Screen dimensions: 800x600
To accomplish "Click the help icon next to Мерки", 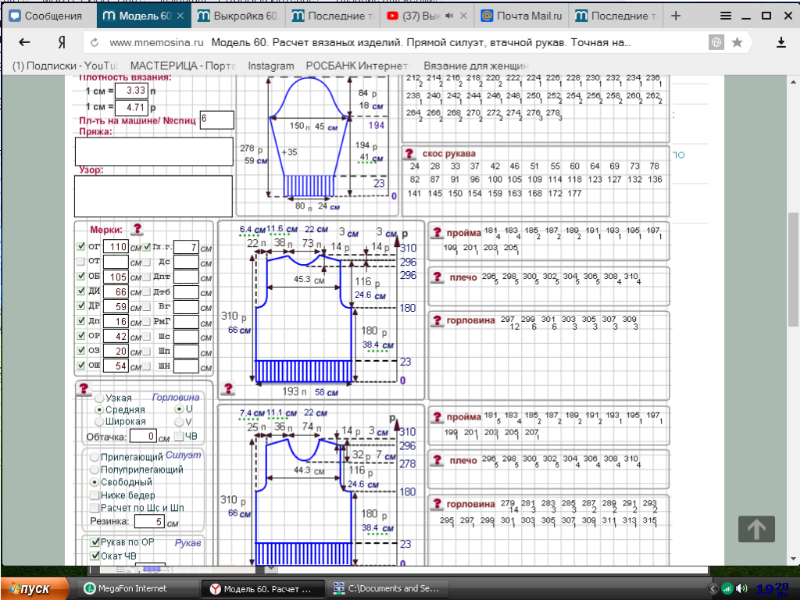I will (137, 229).
